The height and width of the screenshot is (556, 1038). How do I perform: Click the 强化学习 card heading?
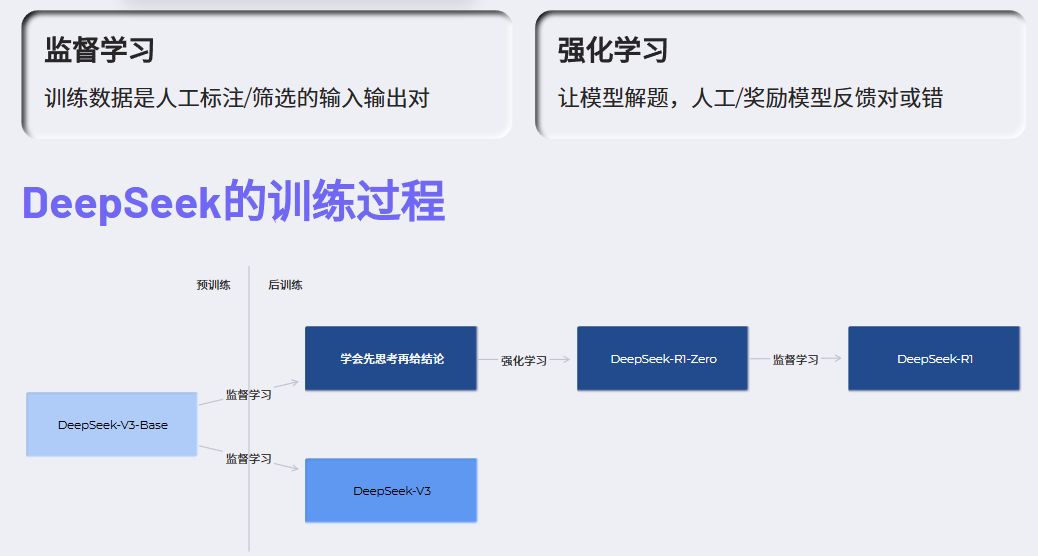[612, 50]
